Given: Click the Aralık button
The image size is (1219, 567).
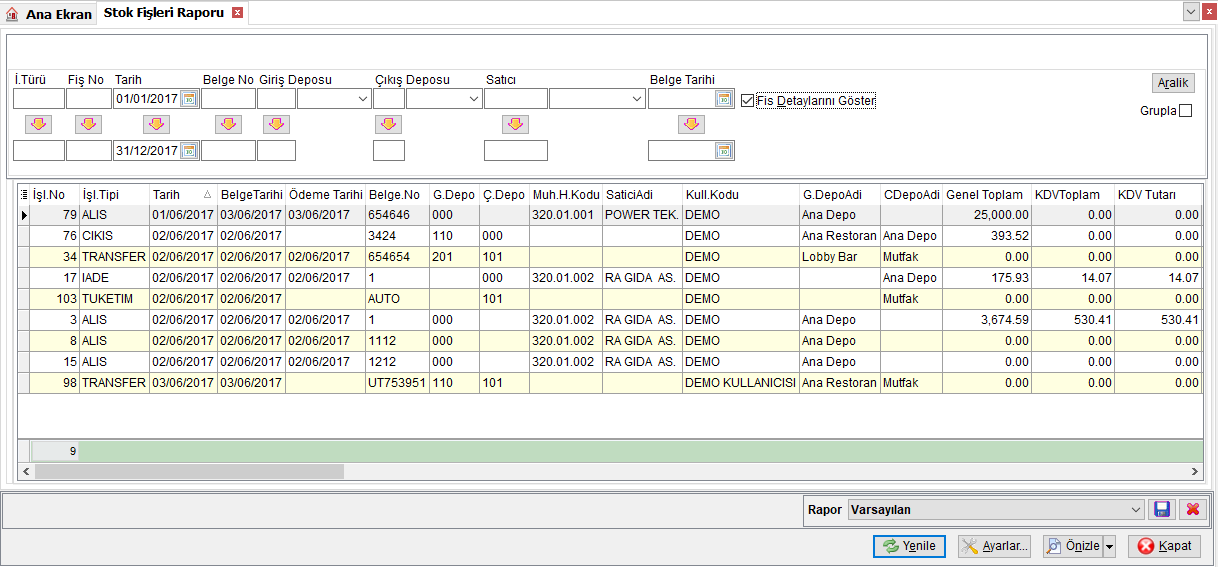Looking at the screenshot, I should tap(1172, 83).
